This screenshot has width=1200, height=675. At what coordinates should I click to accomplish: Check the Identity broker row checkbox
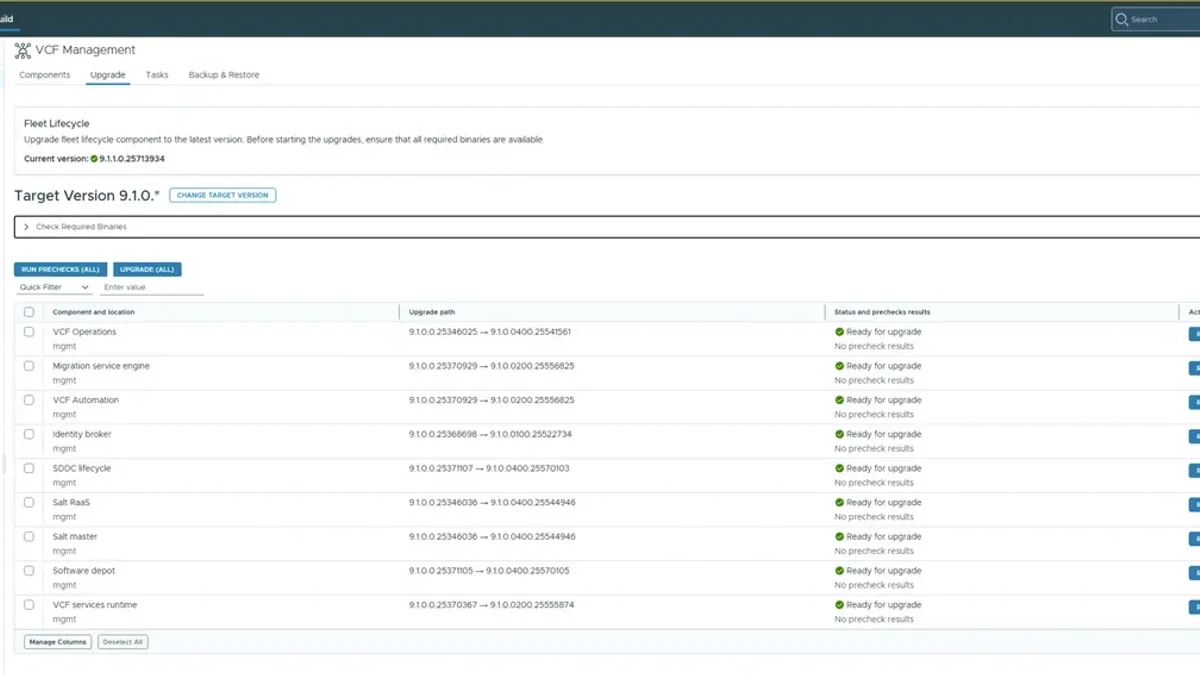(29, 434)
